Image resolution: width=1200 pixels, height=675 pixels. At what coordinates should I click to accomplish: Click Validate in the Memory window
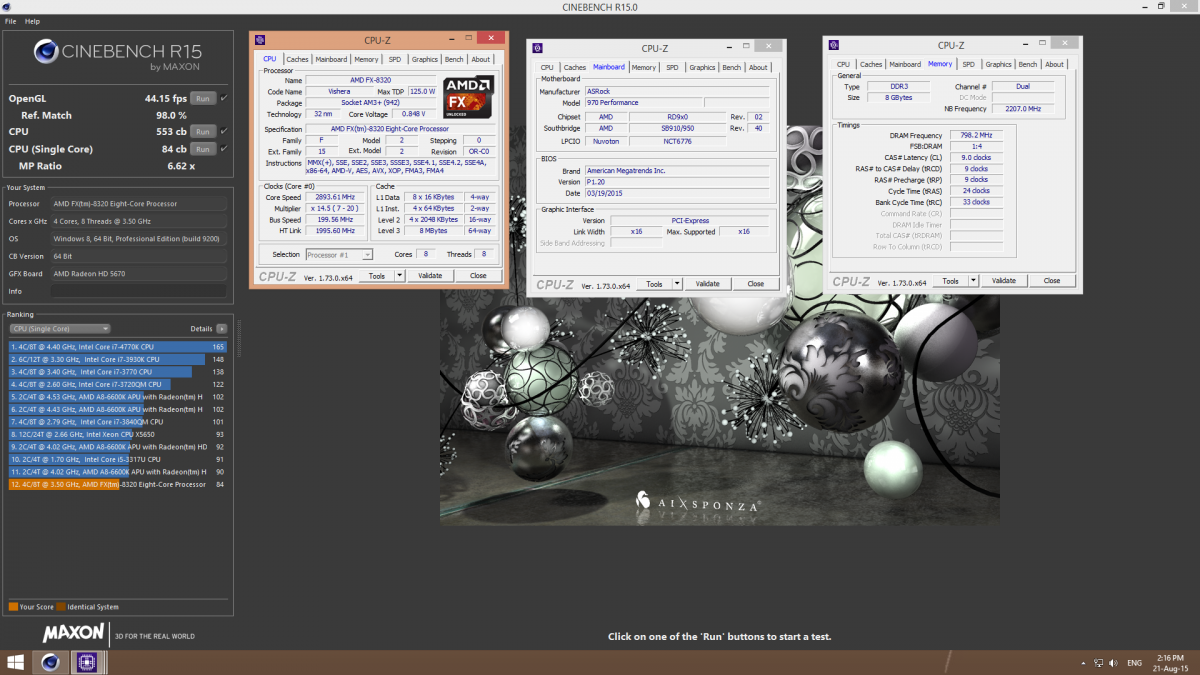point(1003,281)
